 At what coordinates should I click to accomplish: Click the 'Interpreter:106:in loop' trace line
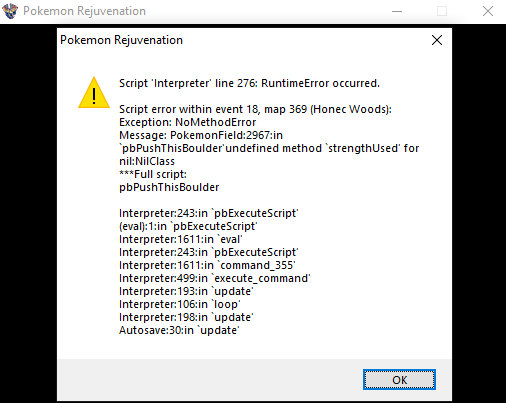click(180, 304)
